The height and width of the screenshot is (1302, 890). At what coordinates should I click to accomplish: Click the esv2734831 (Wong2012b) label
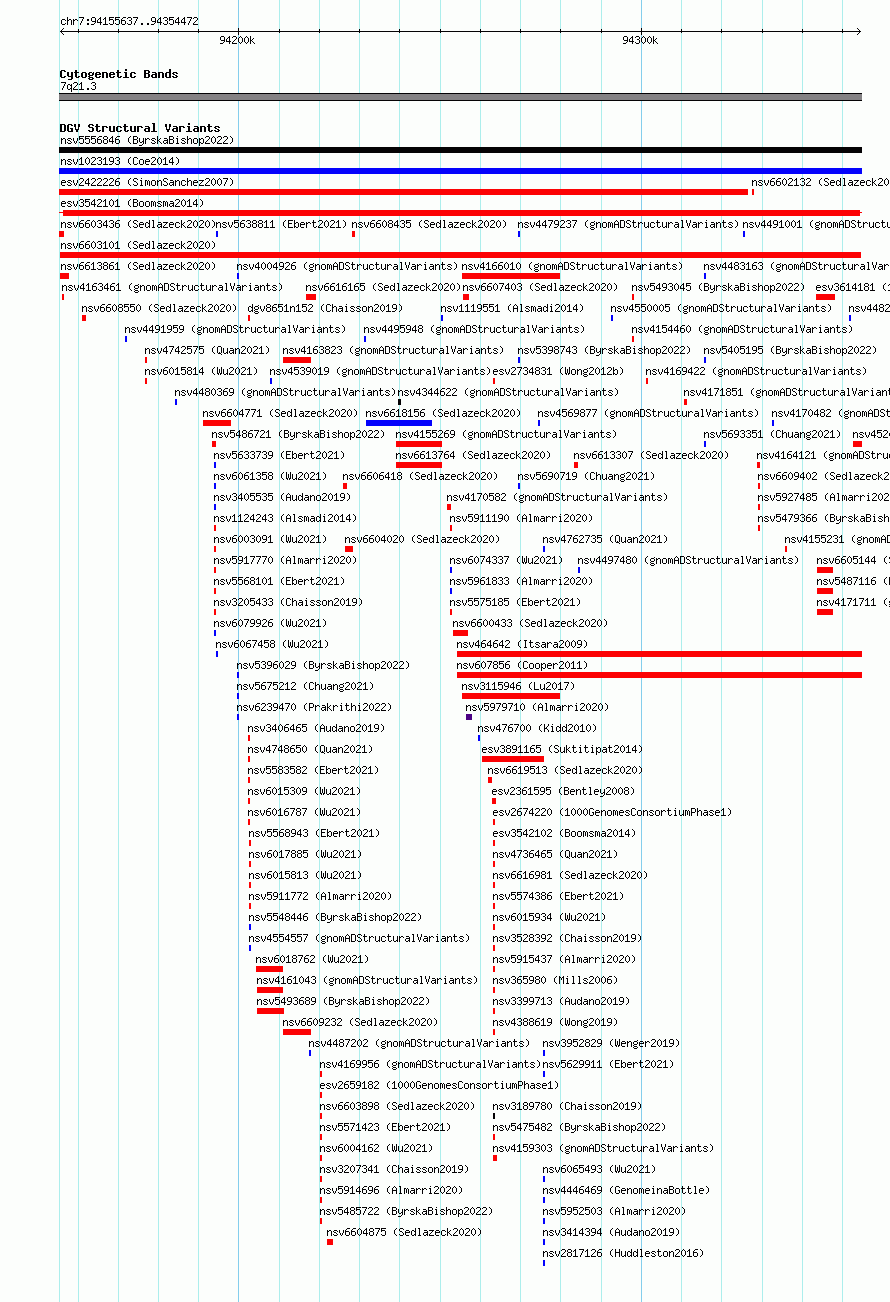point(558,371)
